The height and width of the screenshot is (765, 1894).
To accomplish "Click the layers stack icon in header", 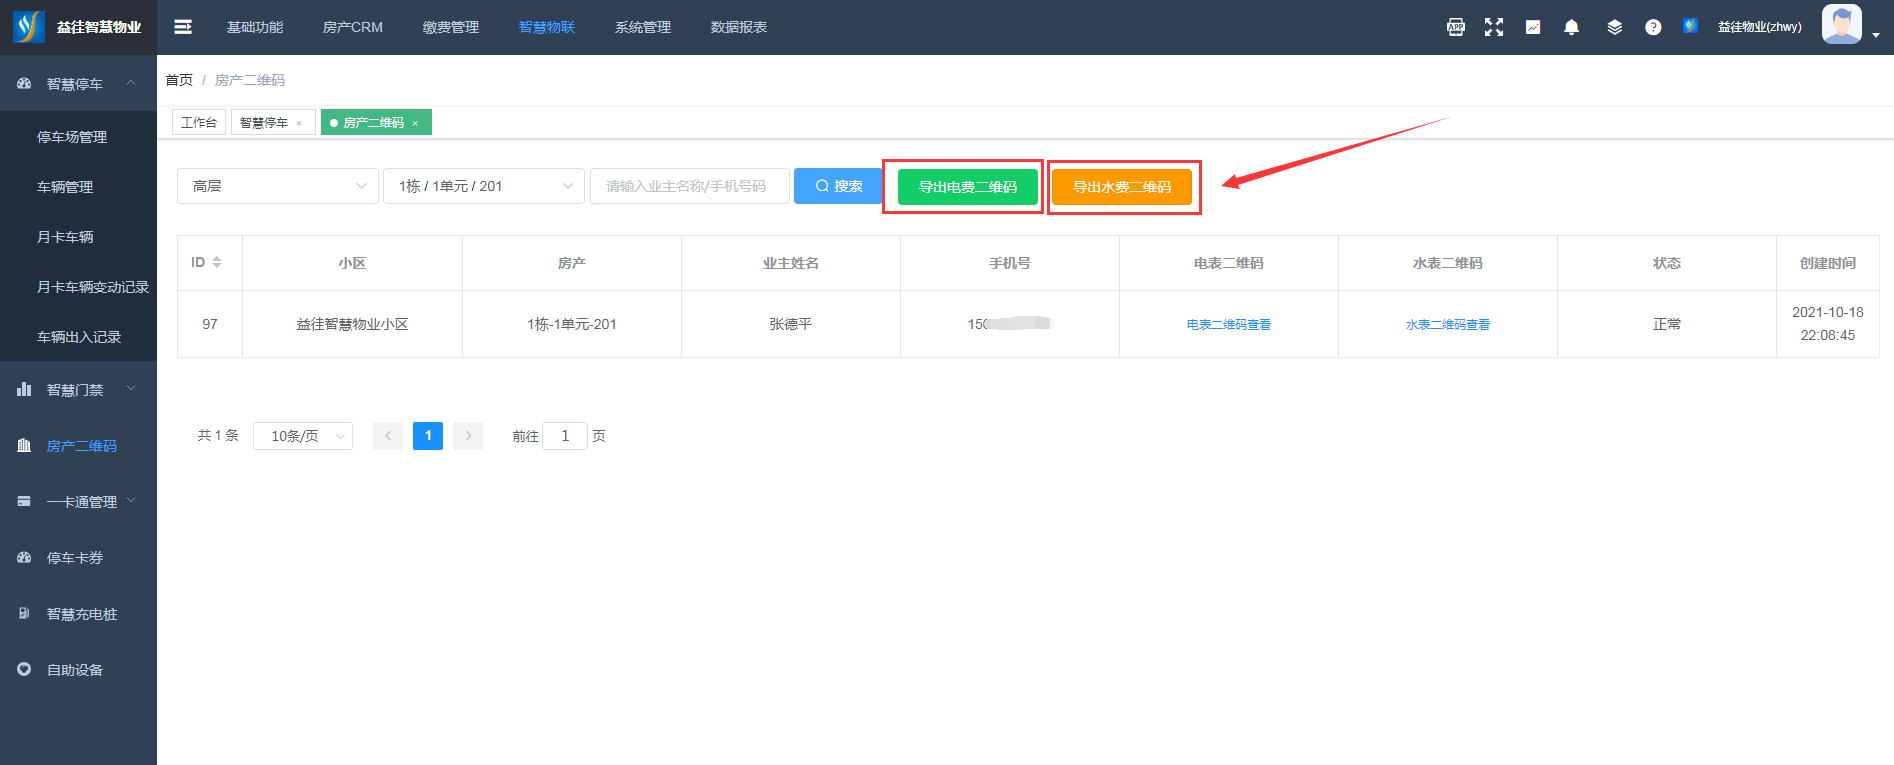I will [x=1614, y=27].
